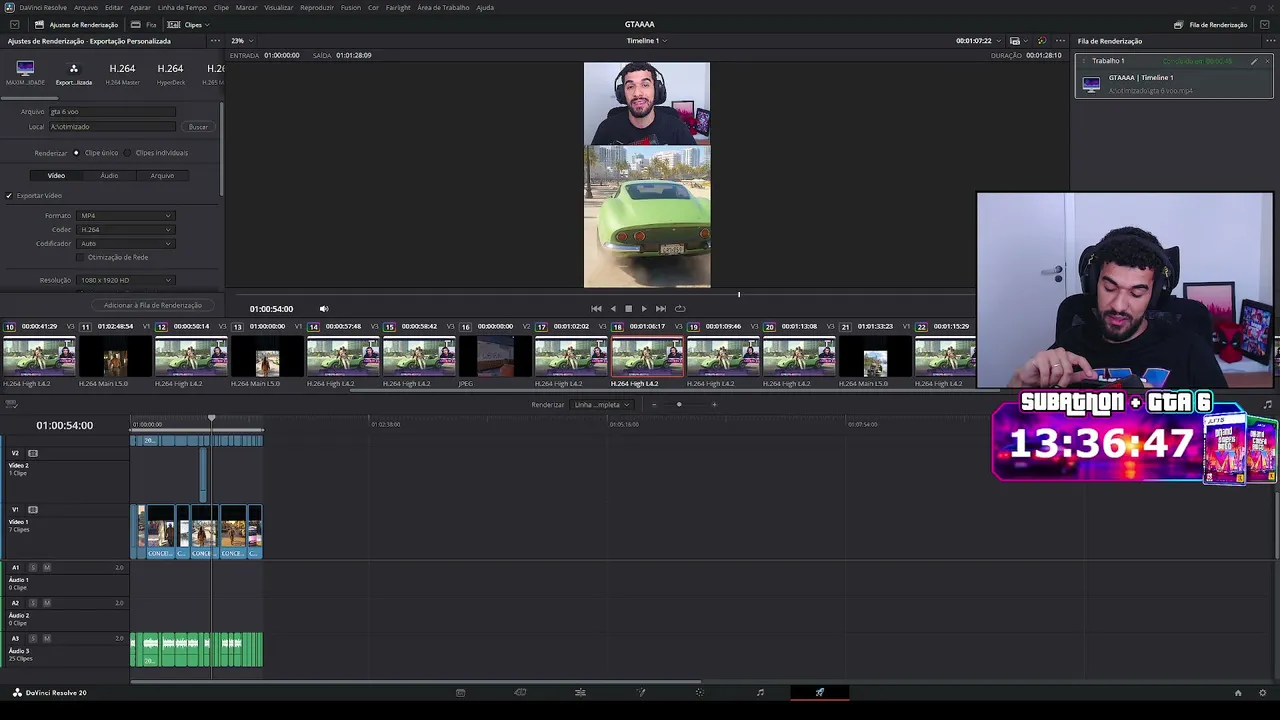
Task: Stop playback in the viewer
Action: tap(628, 309)
